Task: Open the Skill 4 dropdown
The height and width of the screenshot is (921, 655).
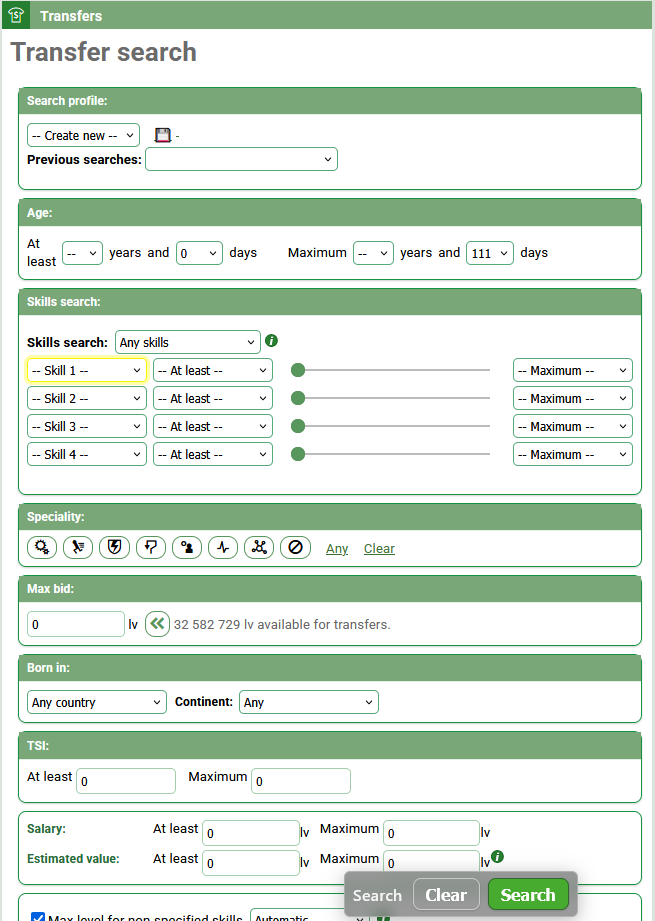Action: [87, 454]
